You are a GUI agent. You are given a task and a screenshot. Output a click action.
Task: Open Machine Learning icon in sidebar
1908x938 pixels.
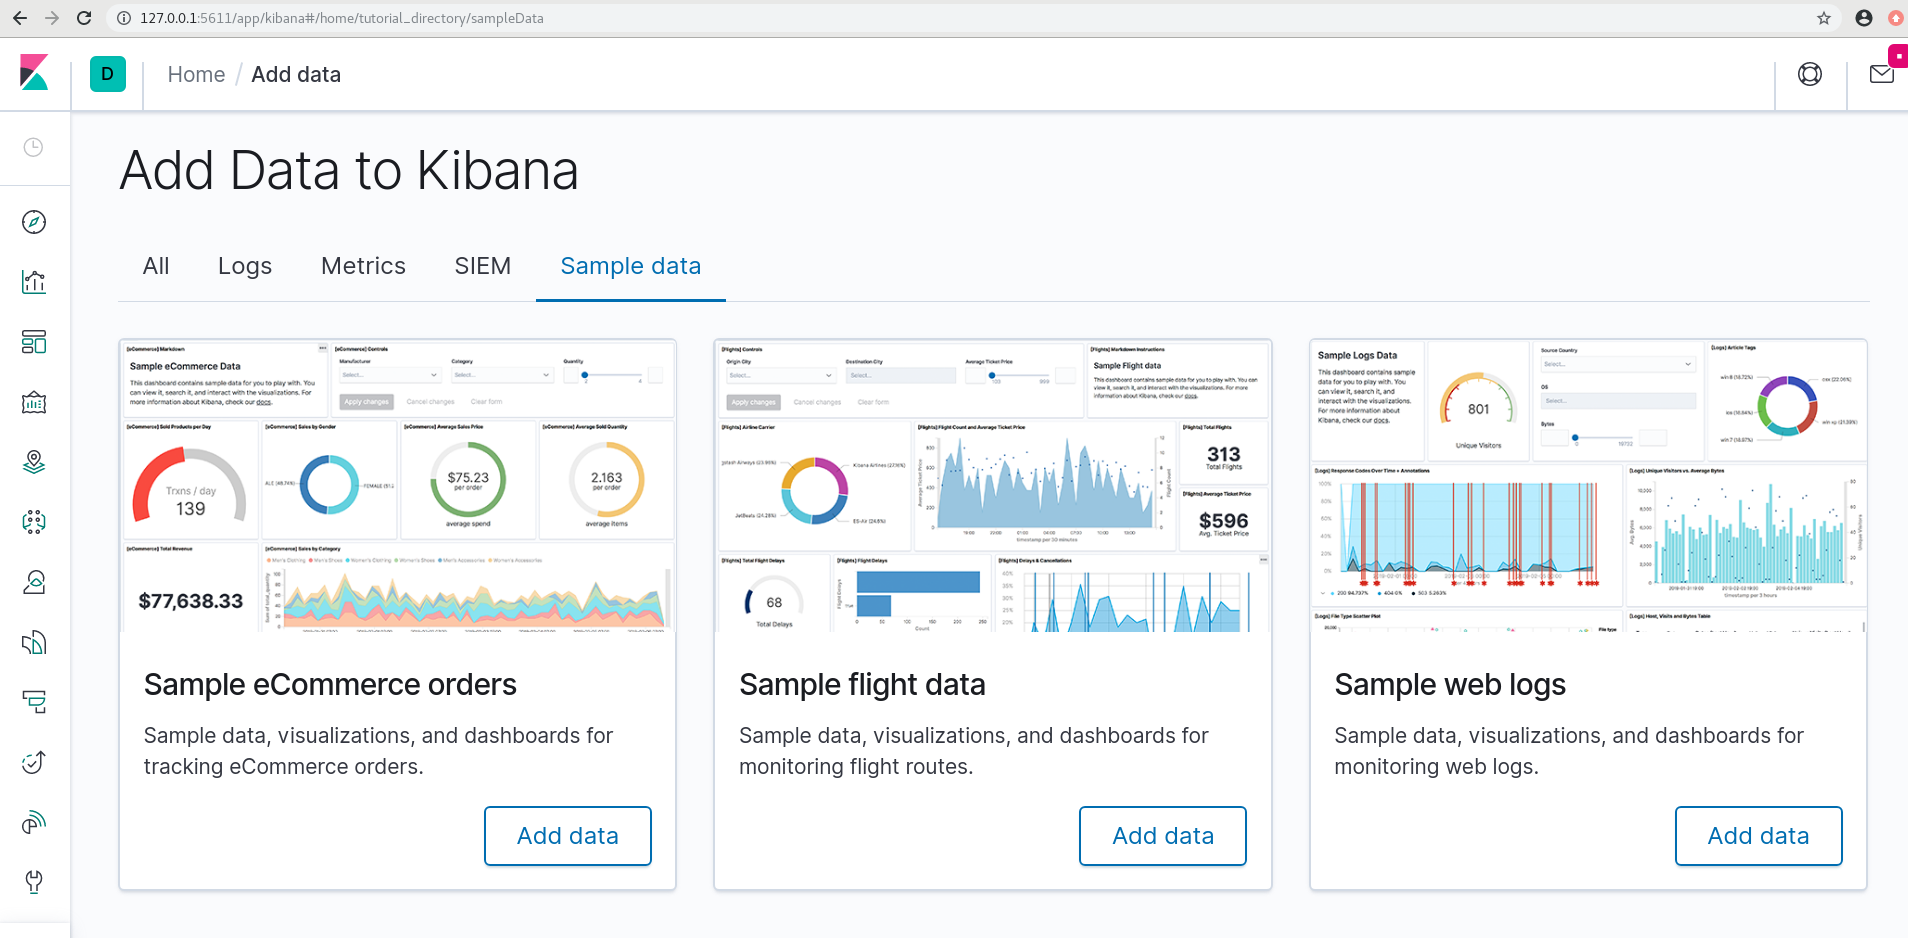(34, 522)
